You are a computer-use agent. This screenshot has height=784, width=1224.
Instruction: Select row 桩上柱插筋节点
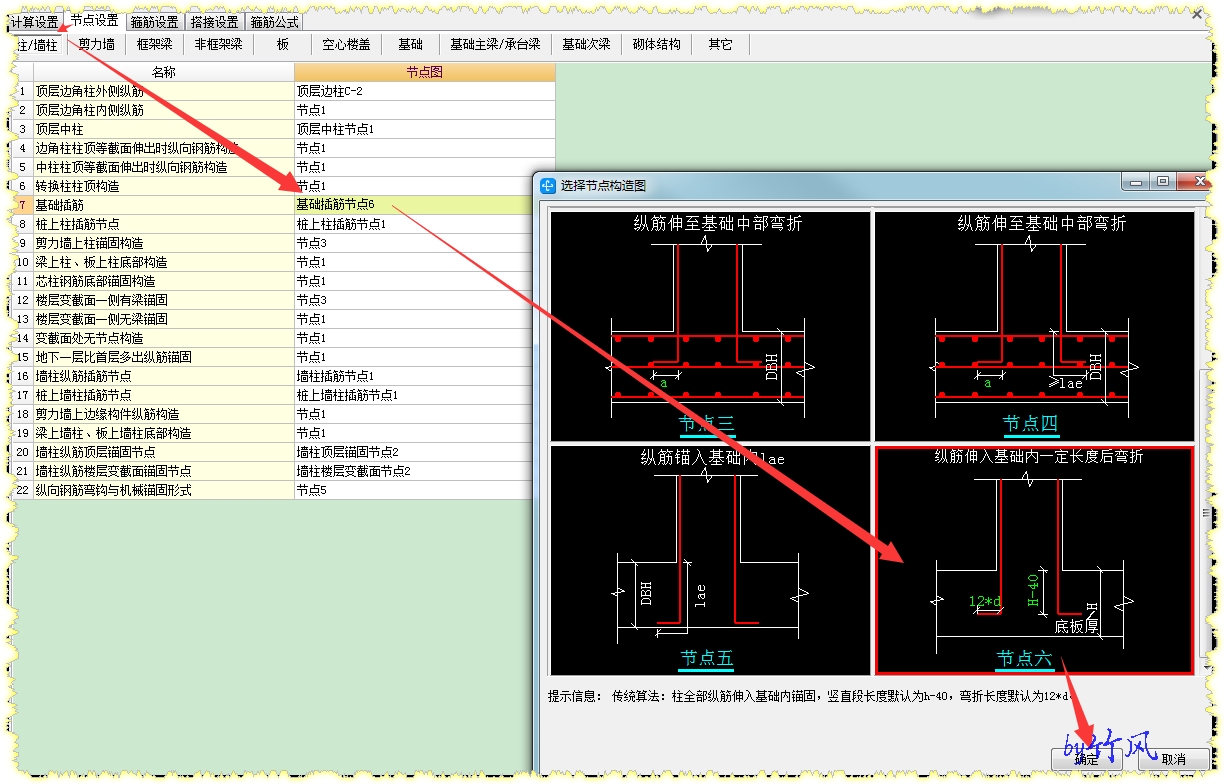[x=164, y=224]
